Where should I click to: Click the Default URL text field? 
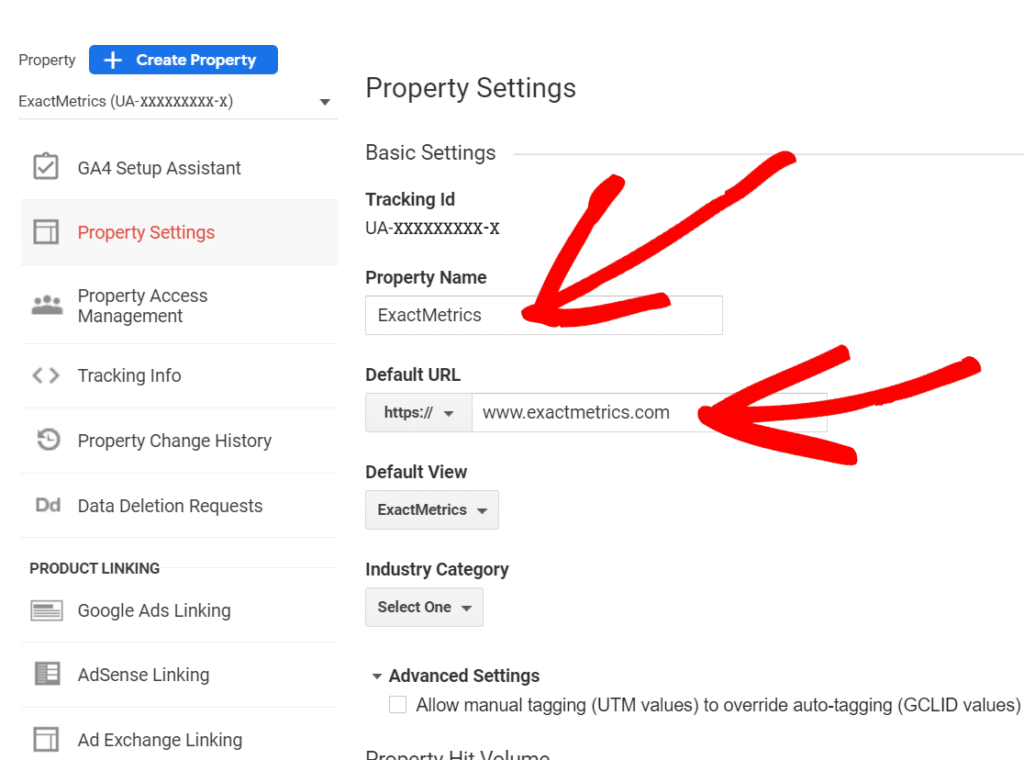[x=650, y=413]
